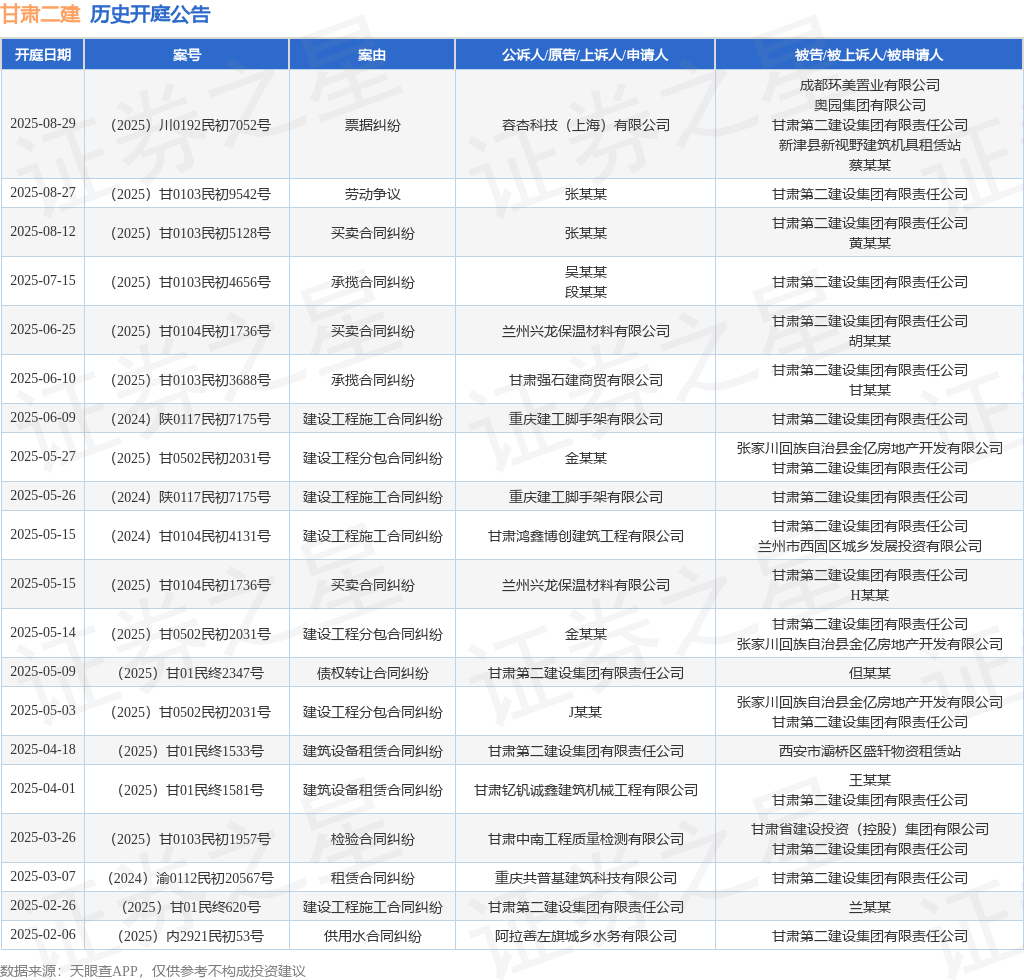This screenshot has height=980, width=1024.
Task: Click defendant 兰州市西固区城乡发展投资有限公司
Action: [870, 546]
